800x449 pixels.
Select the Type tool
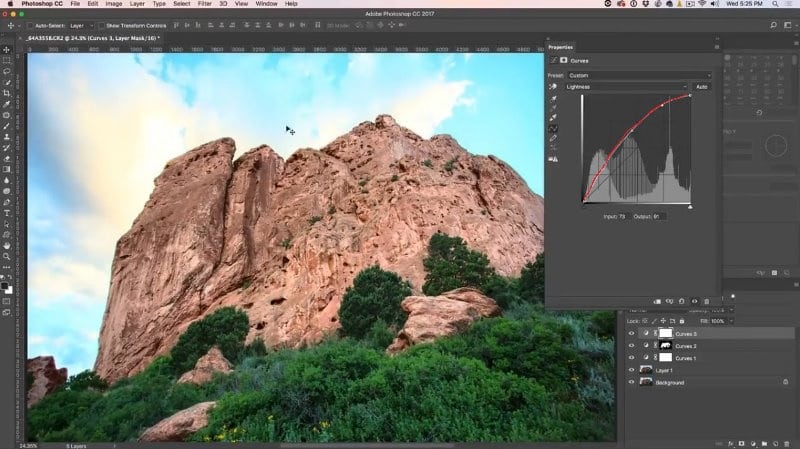[7, 213]
